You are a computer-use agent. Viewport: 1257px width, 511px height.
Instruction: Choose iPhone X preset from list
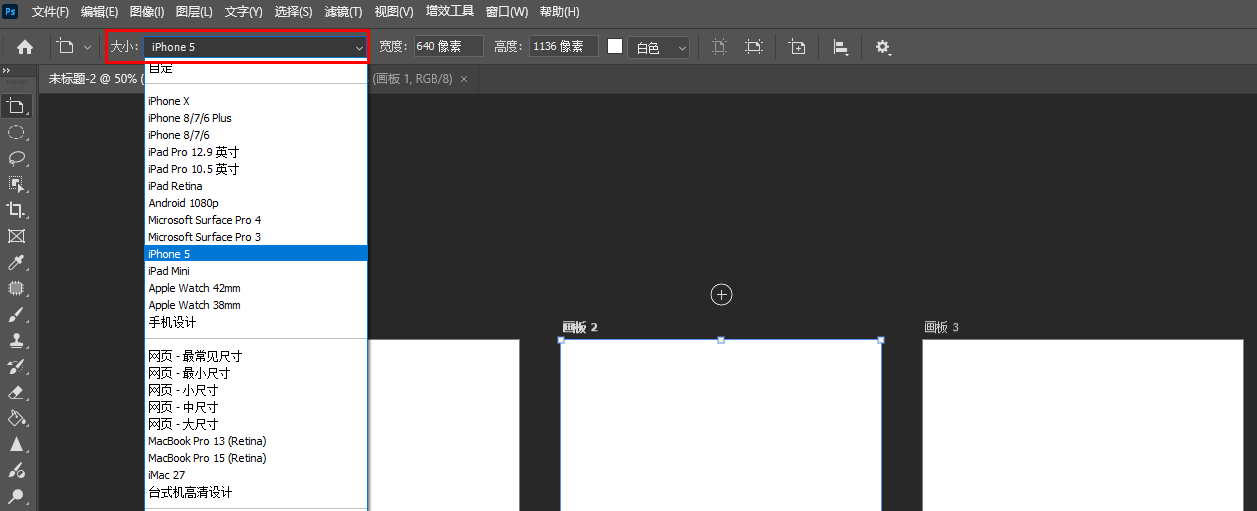(256, 101)
